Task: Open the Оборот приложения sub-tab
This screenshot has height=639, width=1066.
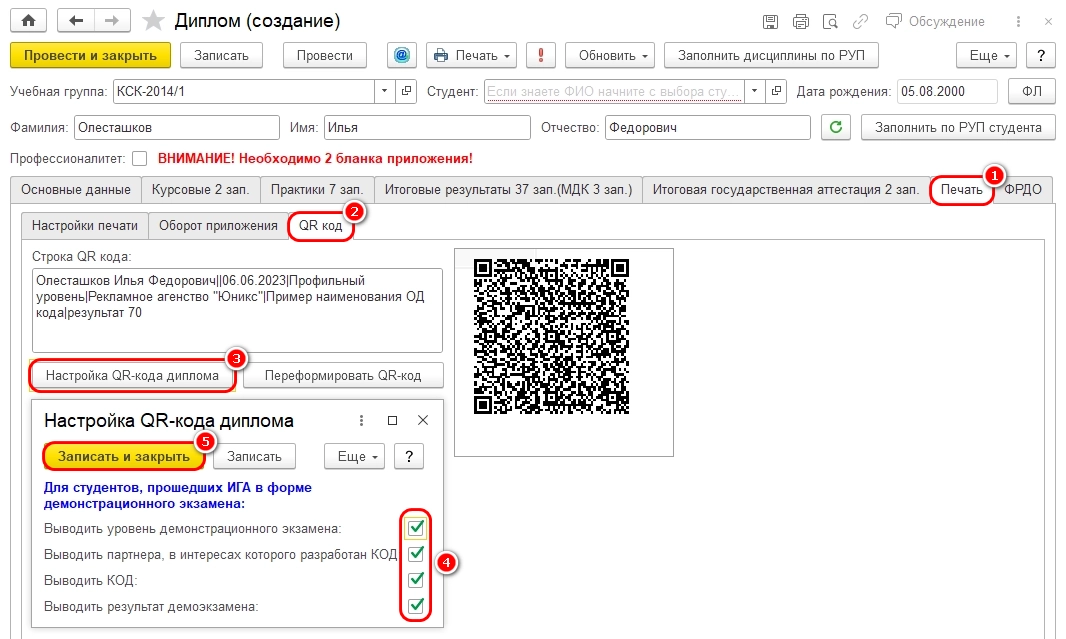Action: [218, 226]
